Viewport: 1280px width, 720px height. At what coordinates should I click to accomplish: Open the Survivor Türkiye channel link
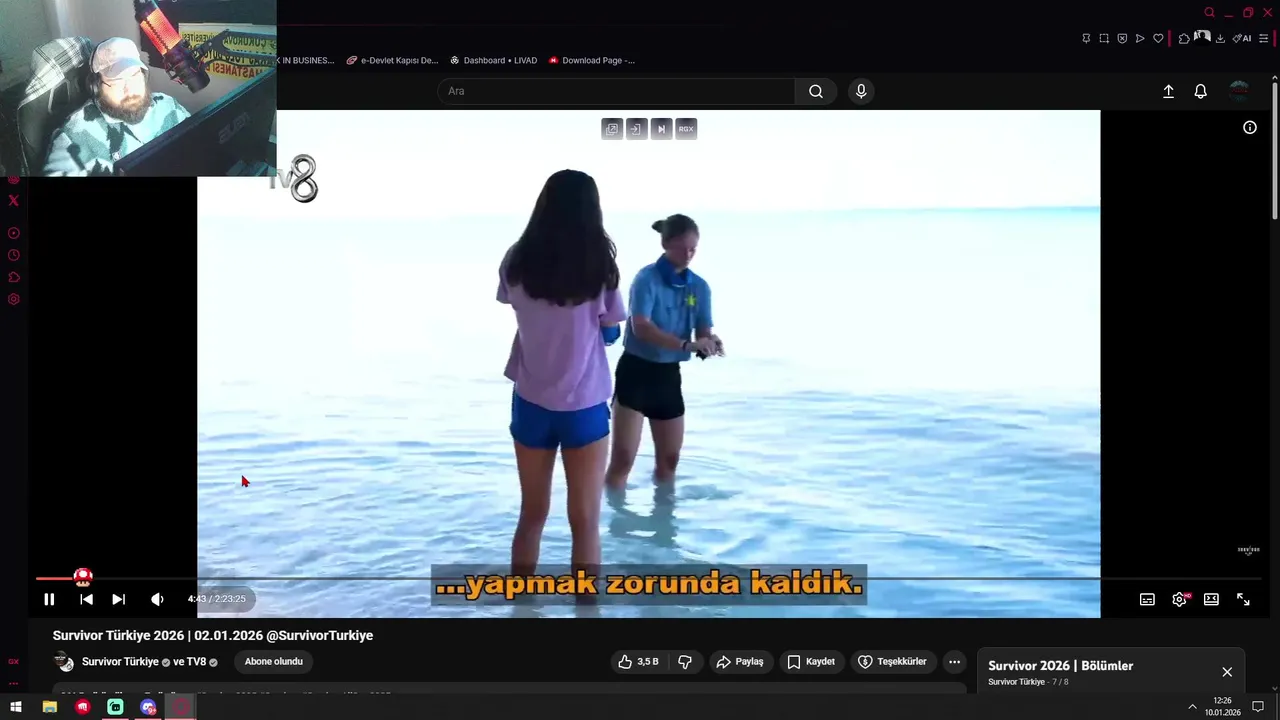click(120, 662)
